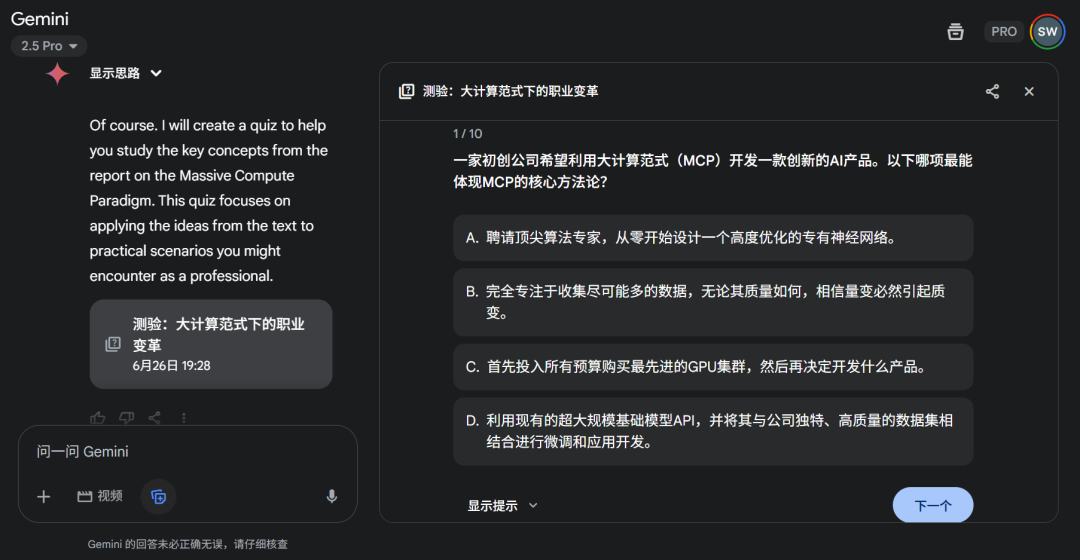Expand the 显示思路 thinking section
Viewport: 1080px width, 560px height.
(x=126, y=73)
